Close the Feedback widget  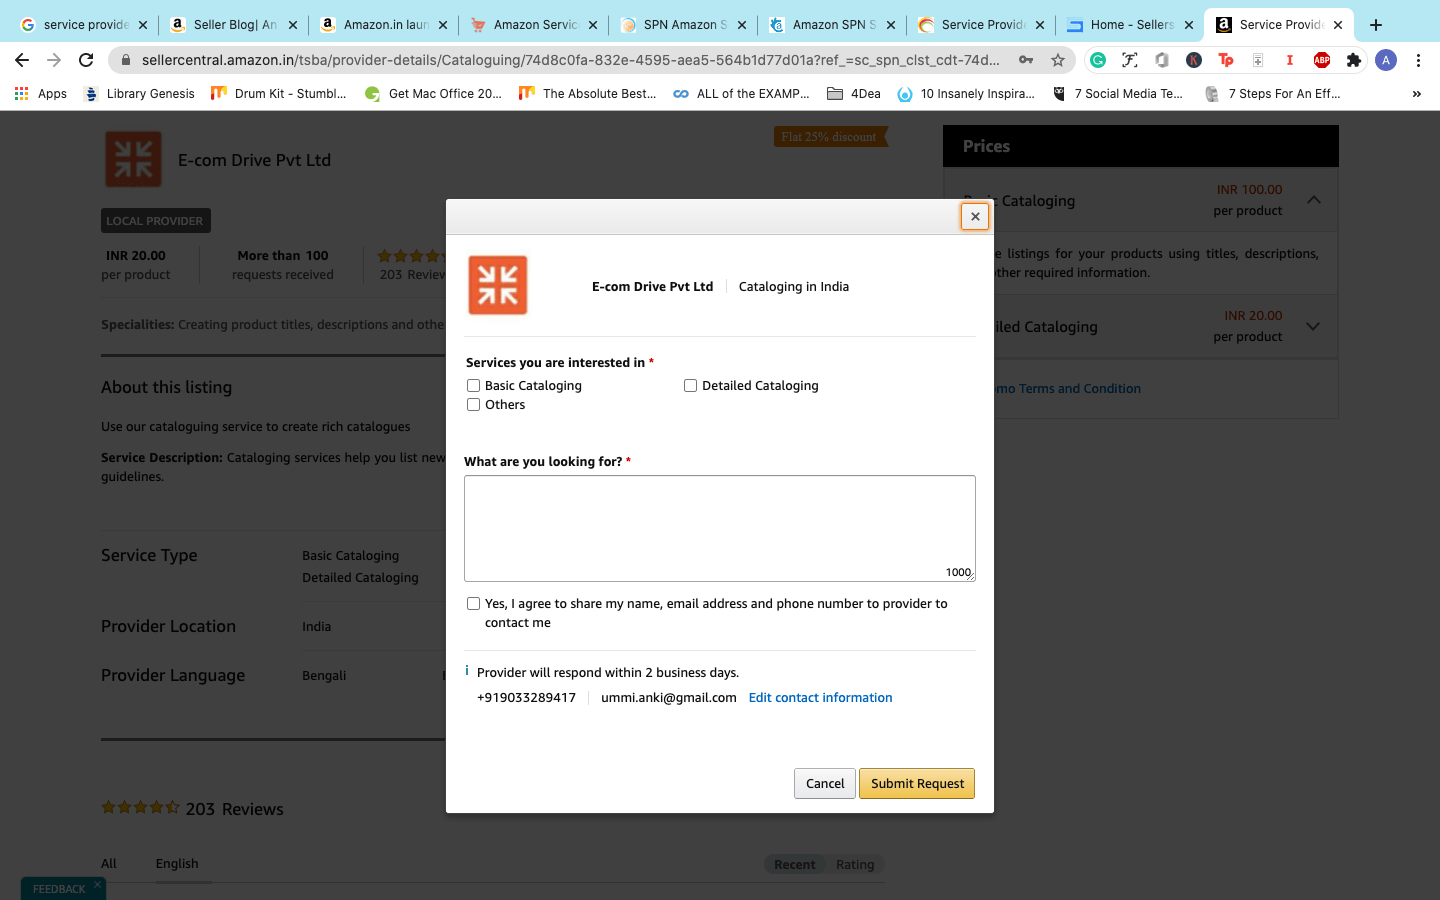pos(97,884)
